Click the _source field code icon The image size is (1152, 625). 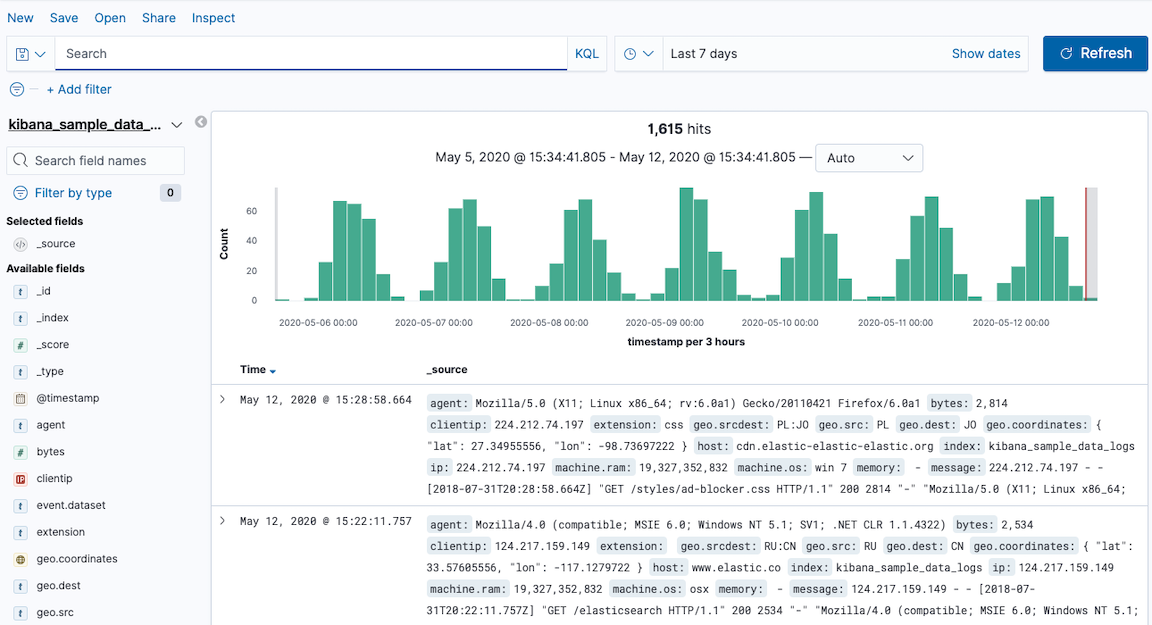pyautogui.click(x=20, y=244)
